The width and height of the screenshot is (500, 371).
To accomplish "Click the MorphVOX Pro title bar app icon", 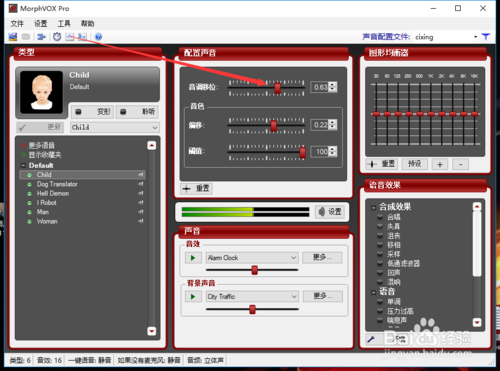I will (13, 8).
